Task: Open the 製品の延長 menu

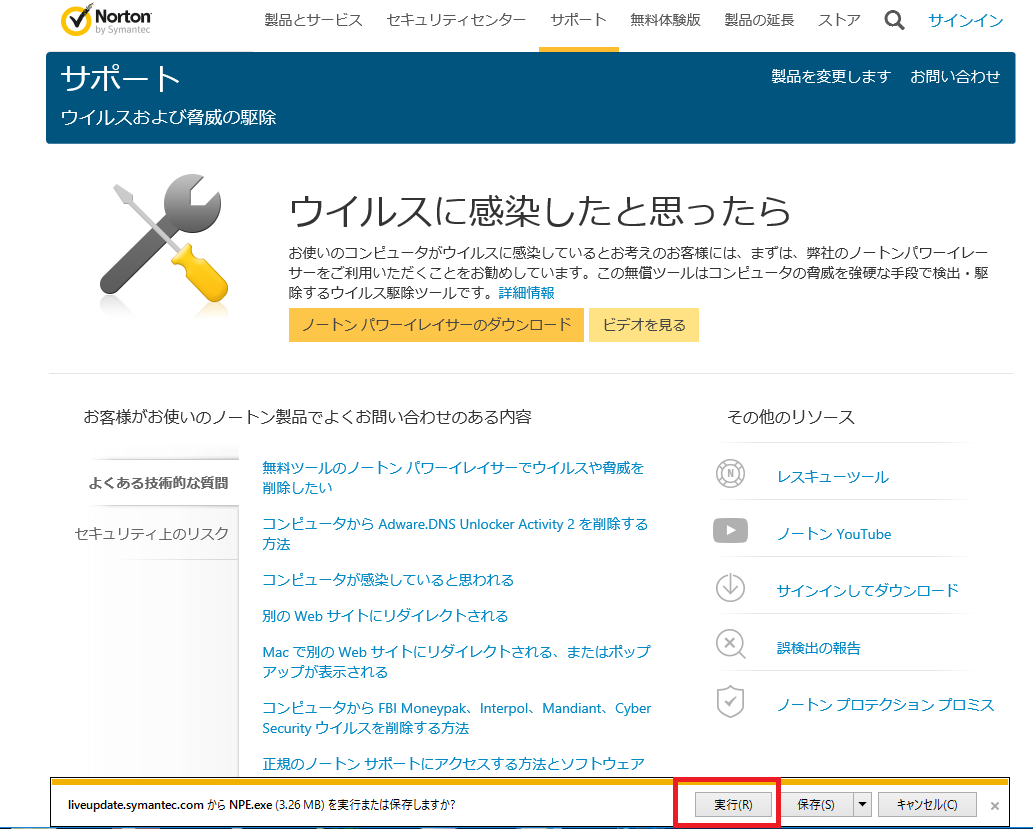Action: tap(759, 20)
